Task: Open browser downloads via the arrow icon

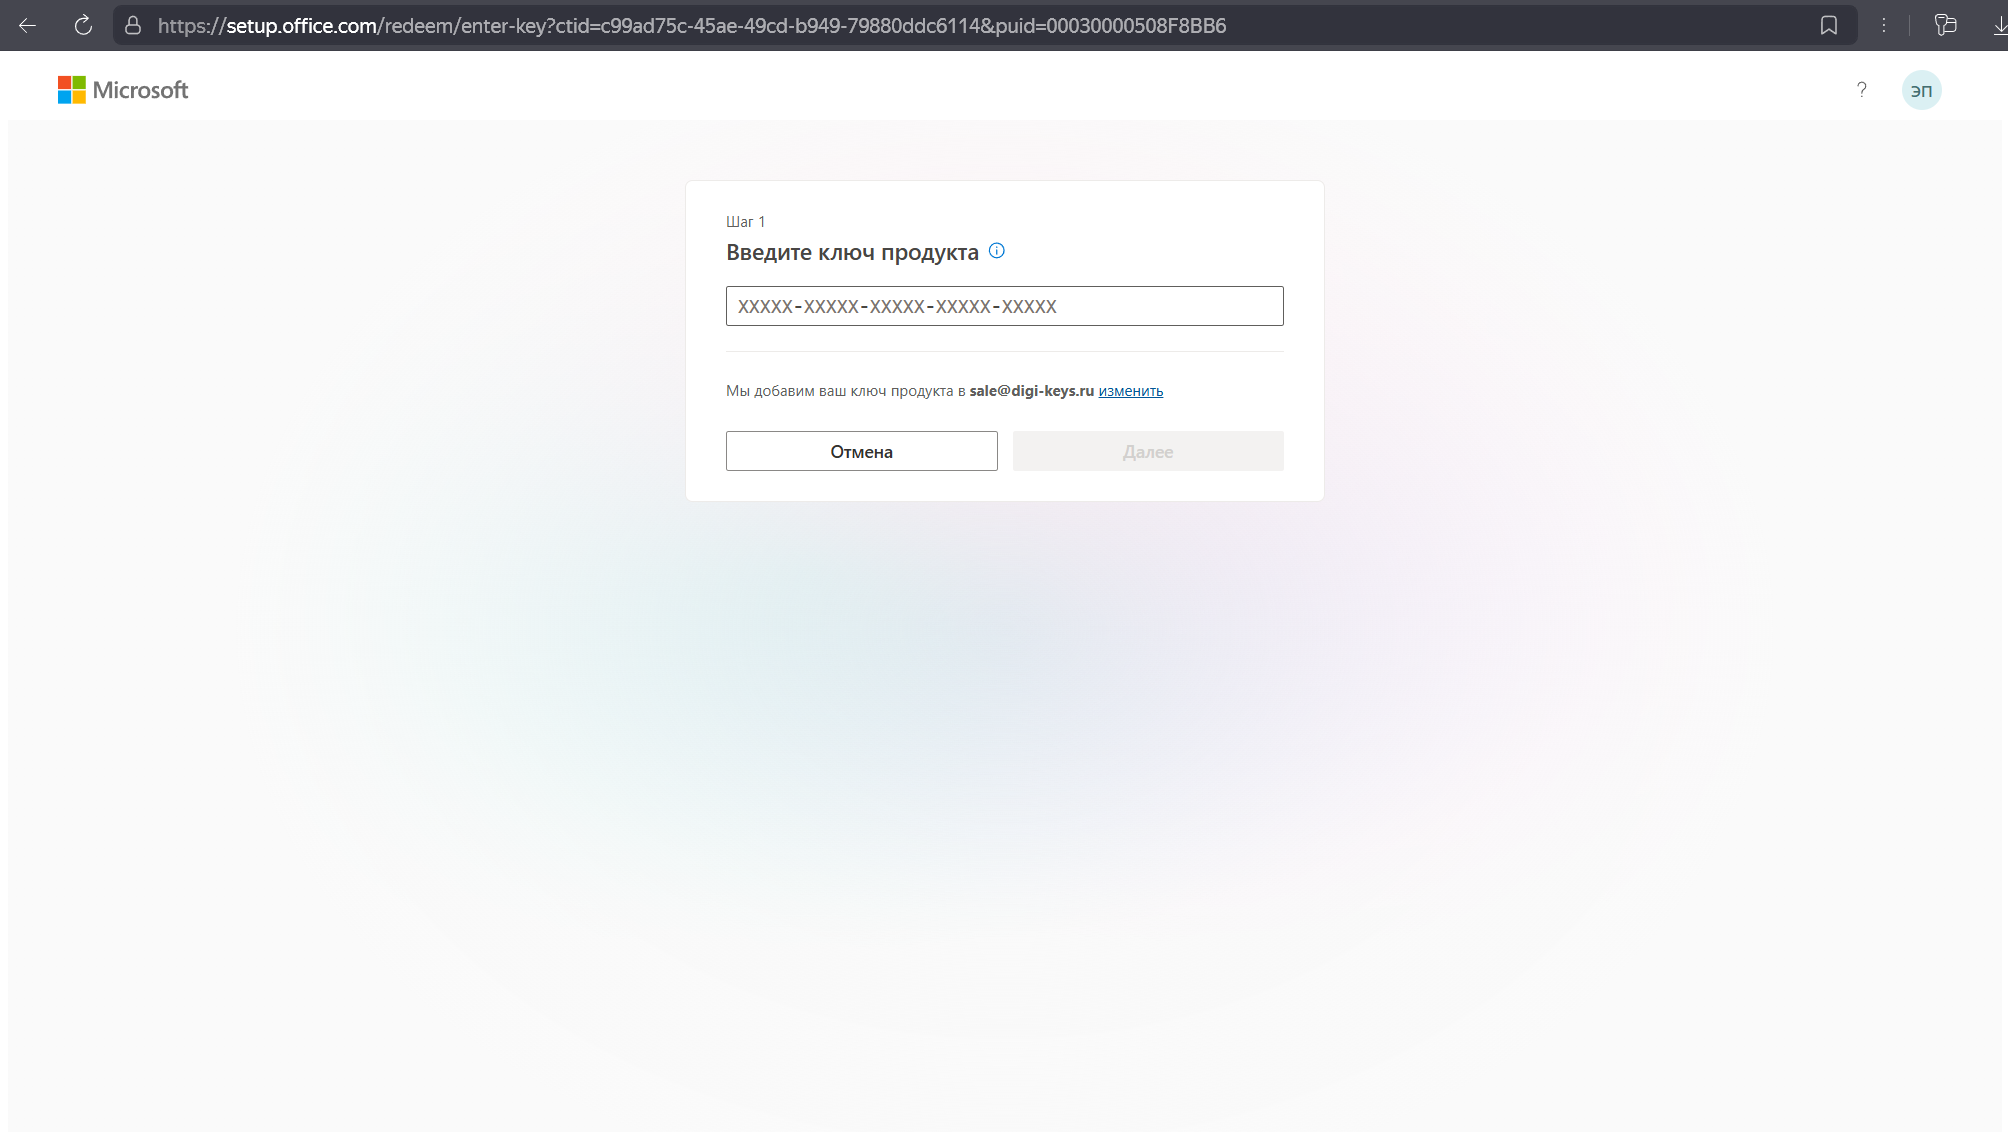Action: pos(1999,26)
